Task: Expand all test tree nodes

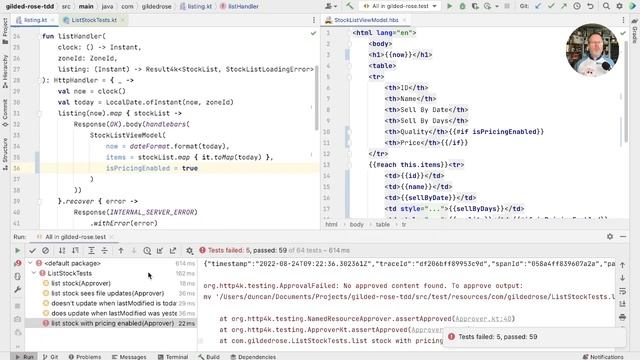Action: point(91,250)
